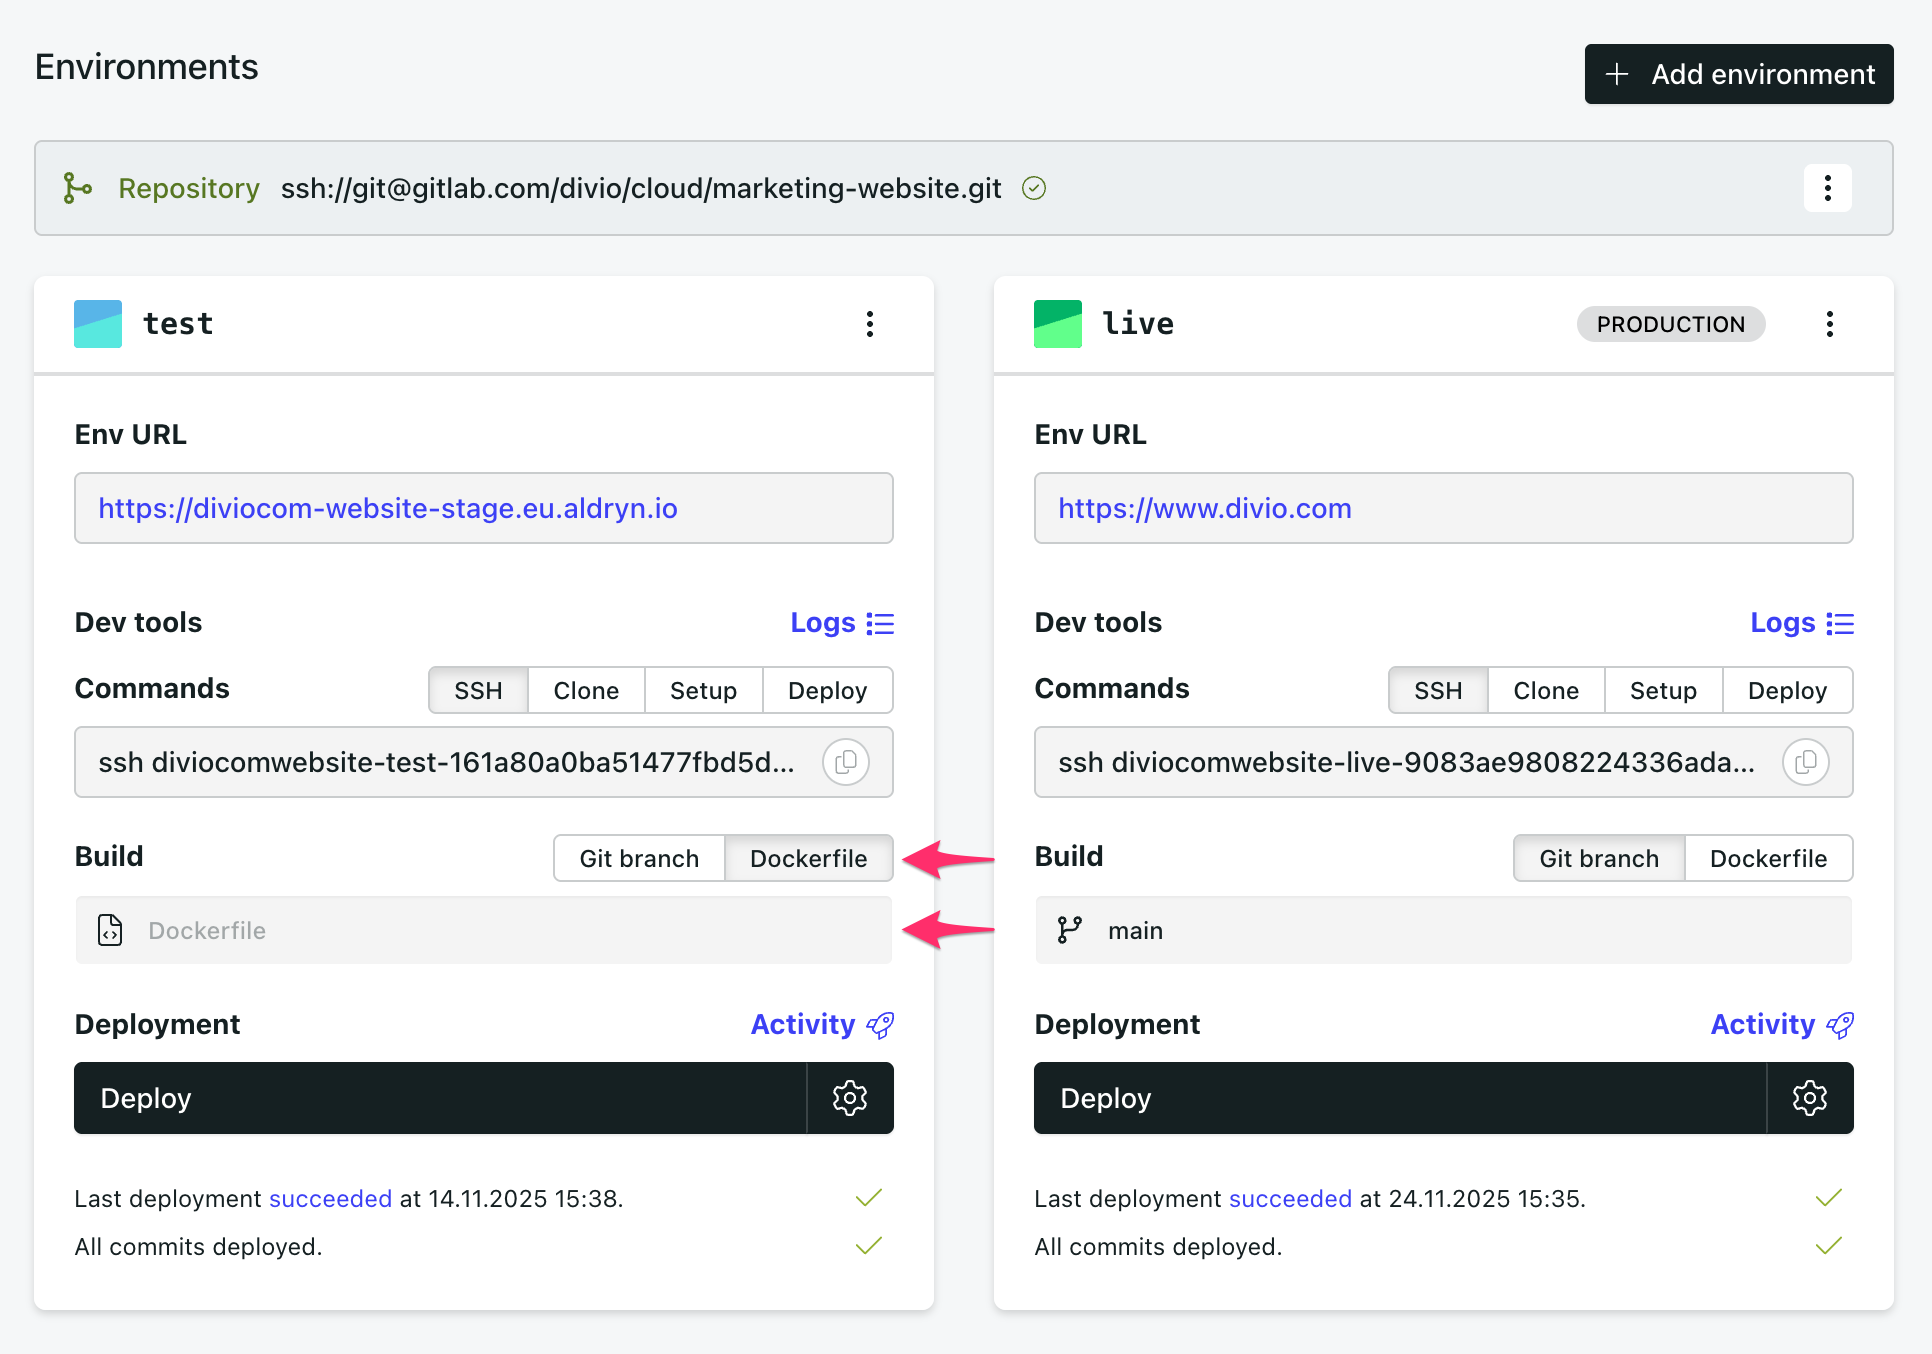Open the Repository three-dot options menu

(x=1827, y=188)
